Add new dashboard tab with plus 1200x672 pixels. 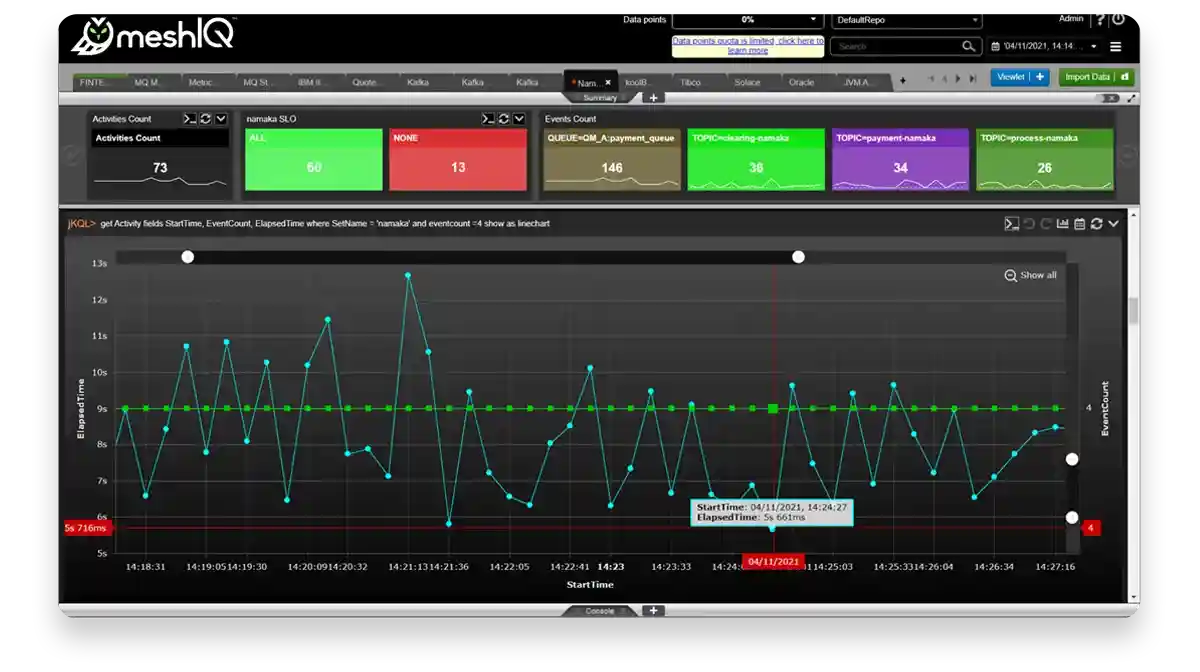tap(903, 81)
